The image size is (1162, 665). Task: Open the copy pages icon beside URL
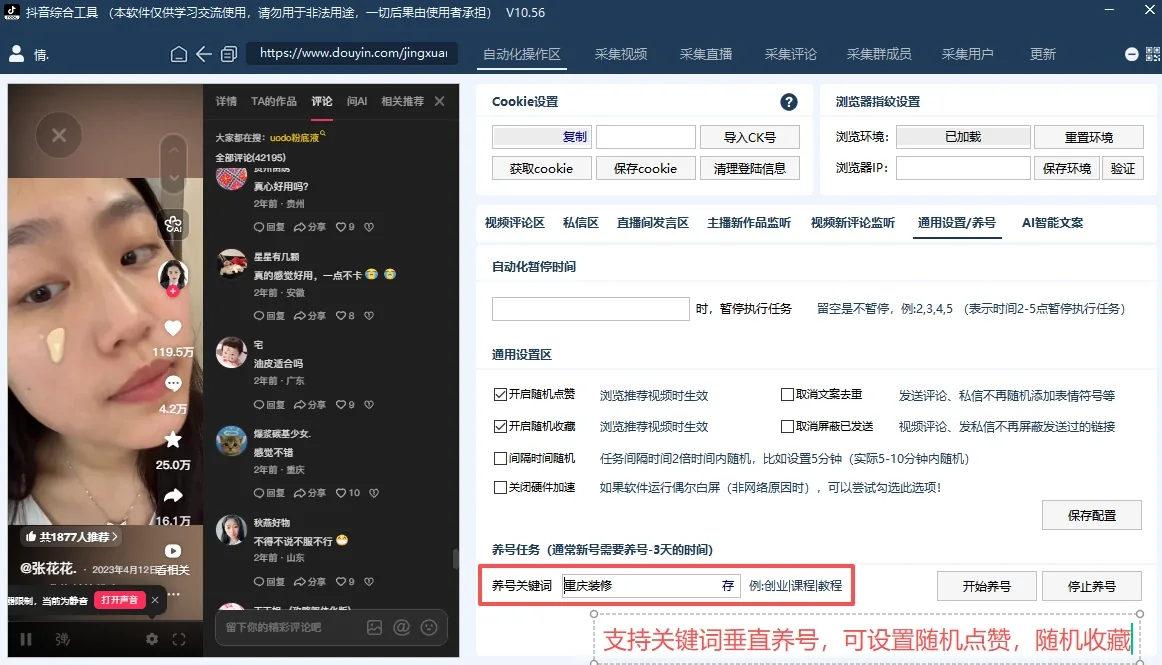click(x=229, y=54)
